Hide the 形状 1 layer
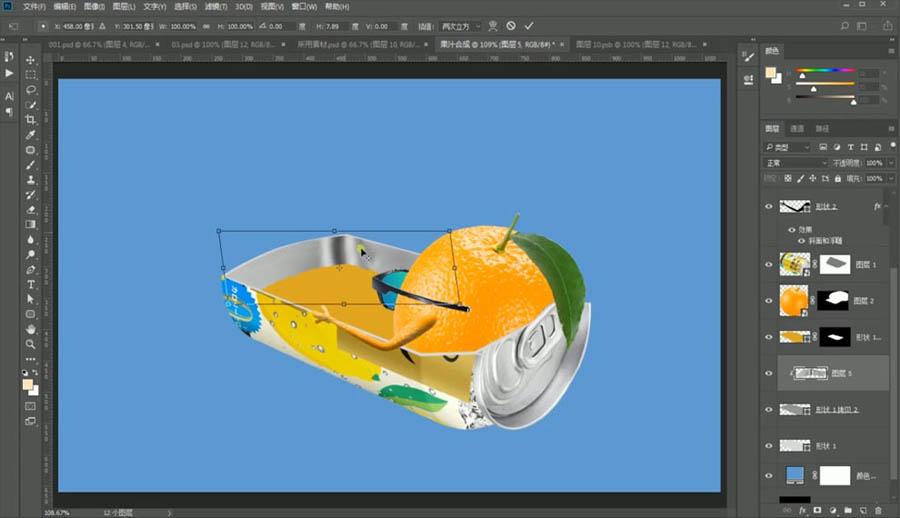The width and height of the screenshot is (900, 518). 769,445
